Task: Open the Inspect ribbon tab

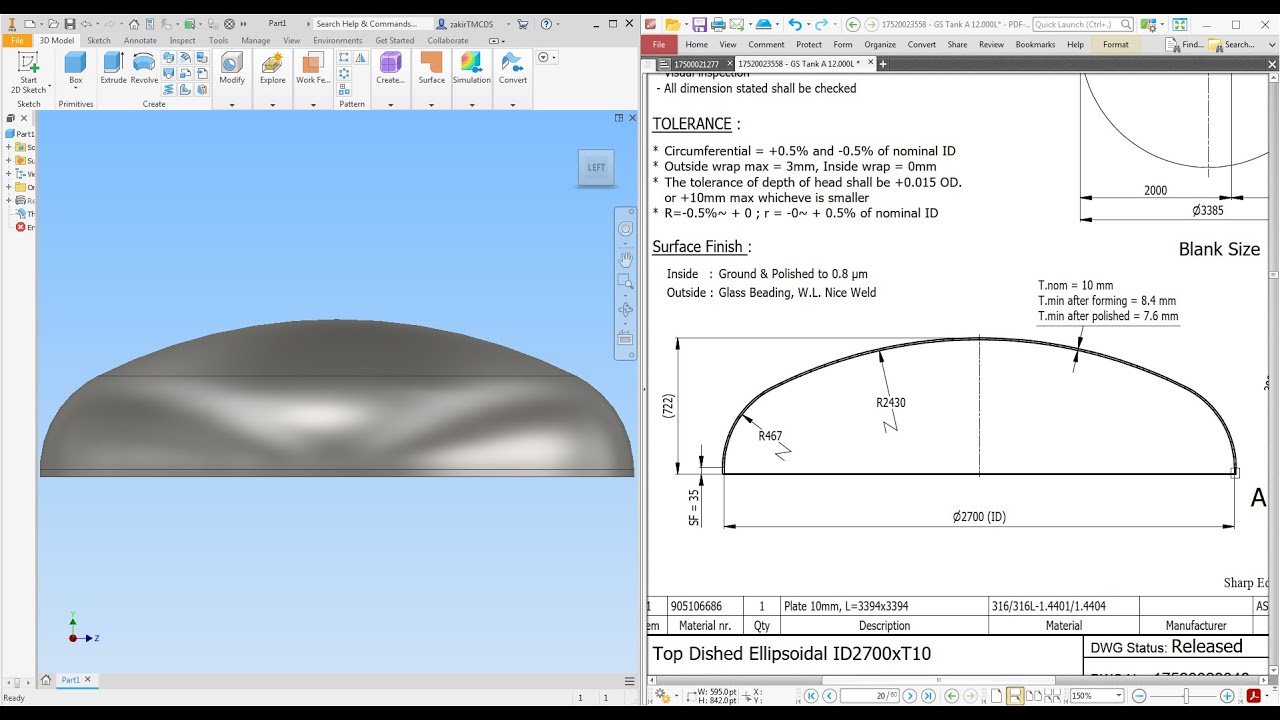Action: (x=183, y=41)
